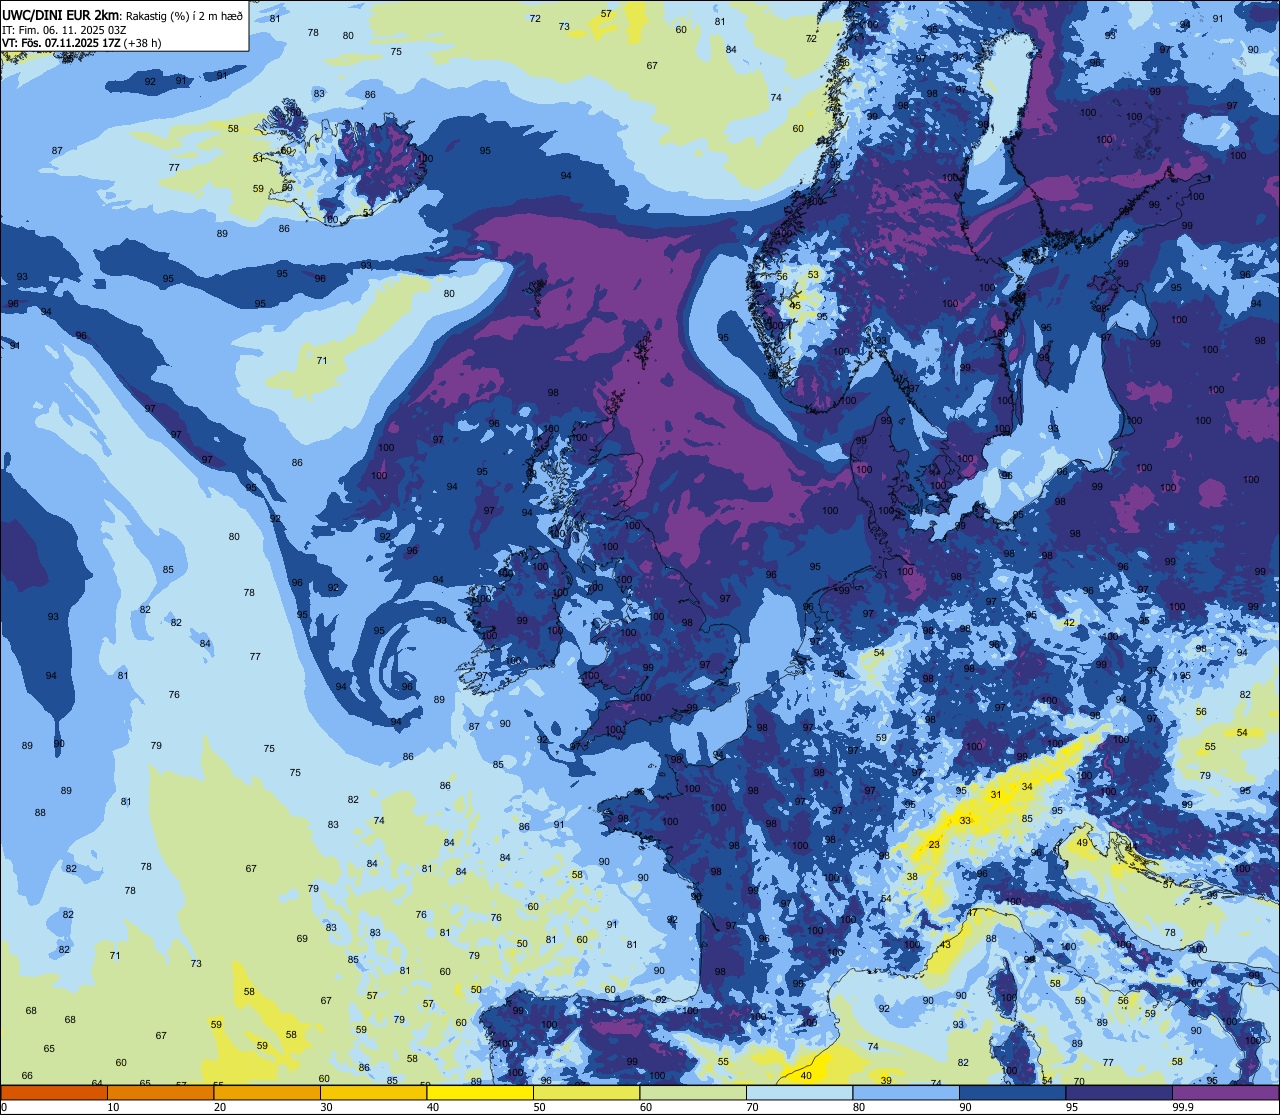Click the legend label "10"
1280x1115 pixels.
tap(113, 1107)
